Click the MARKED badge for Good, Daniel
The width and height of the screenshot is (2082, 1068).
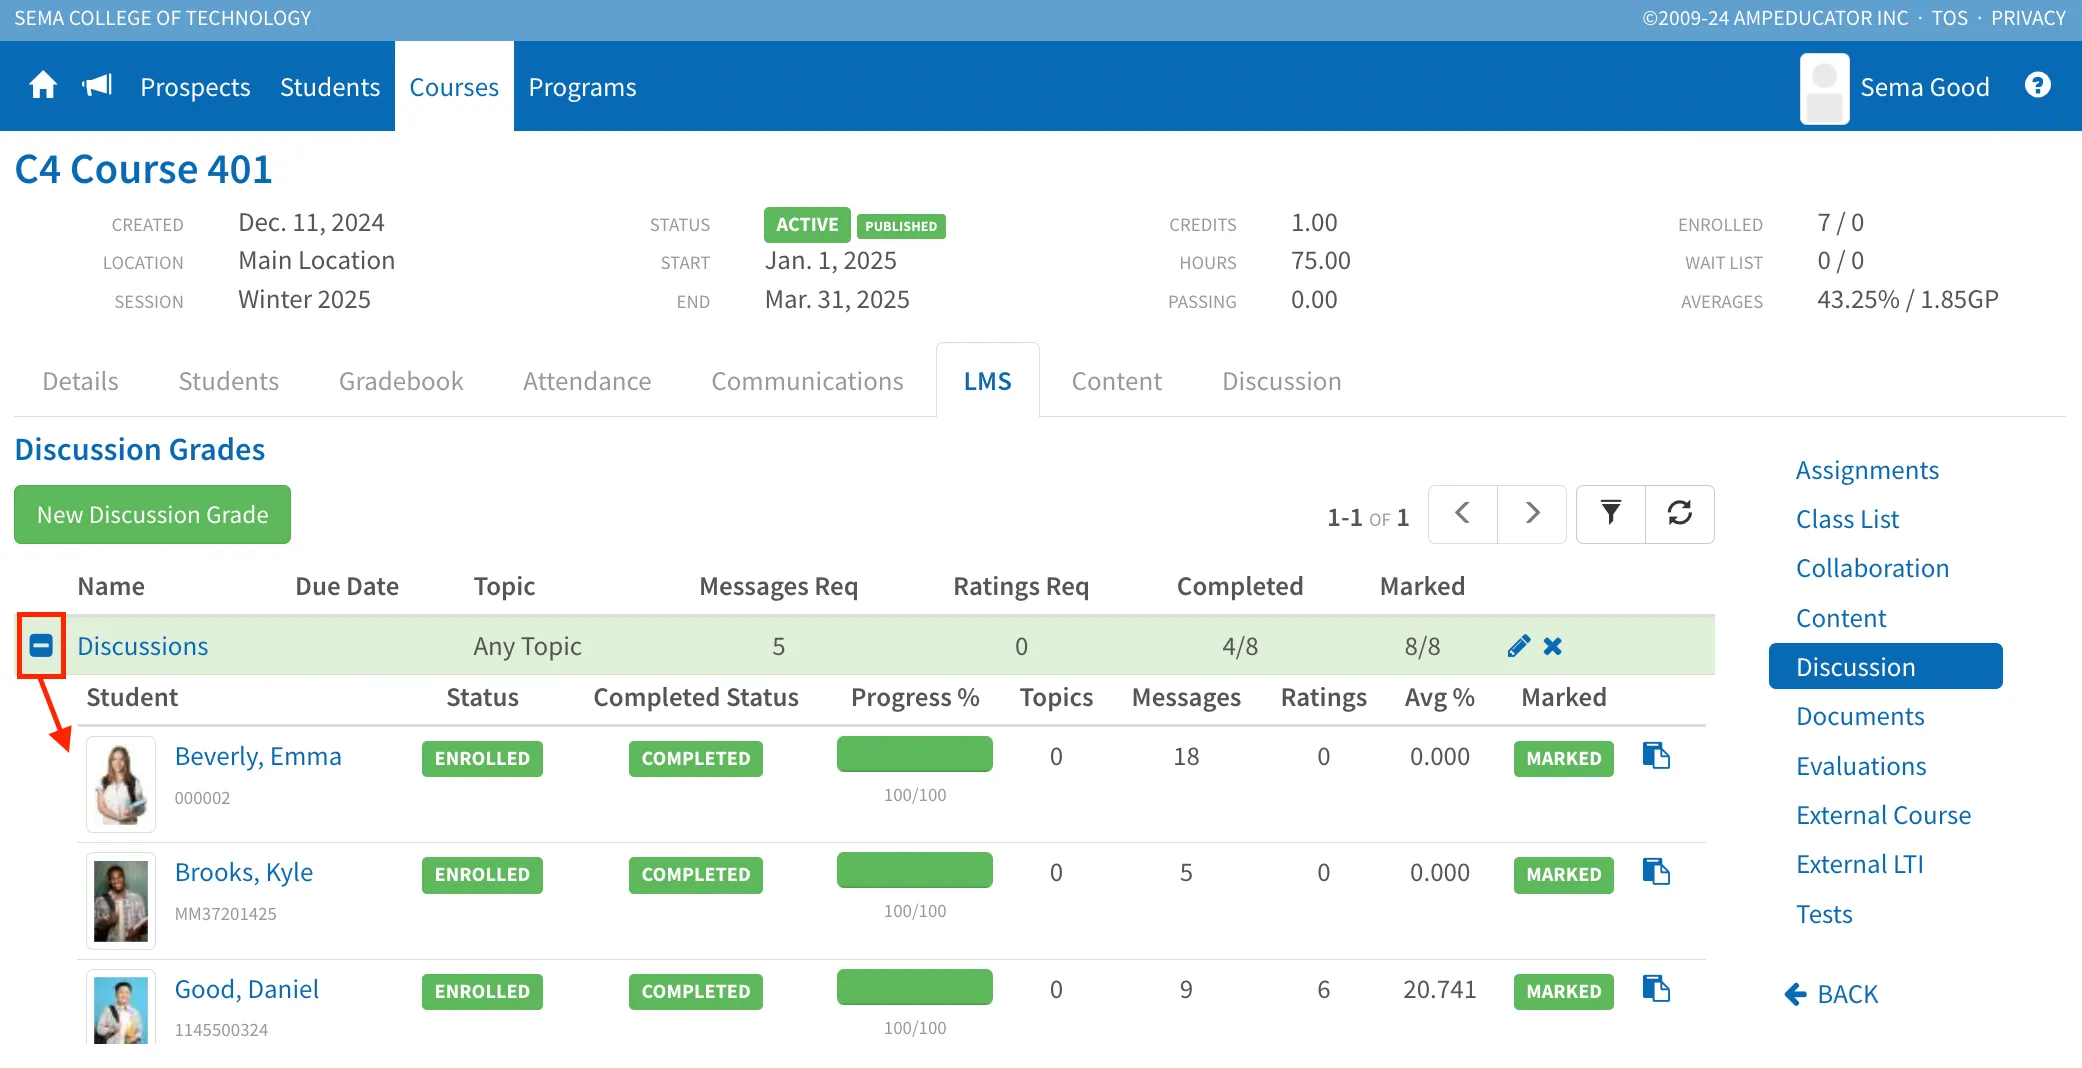1563,991
